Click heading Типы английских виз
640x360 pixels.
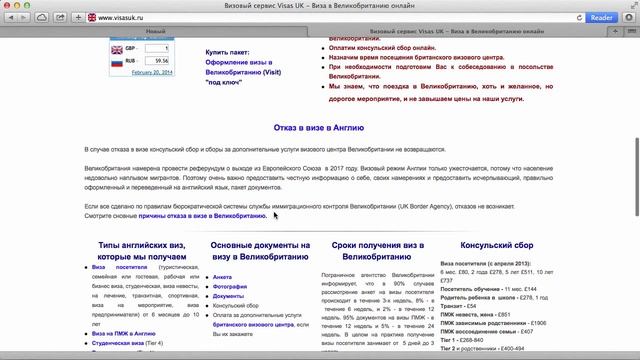tap(142, 251)
